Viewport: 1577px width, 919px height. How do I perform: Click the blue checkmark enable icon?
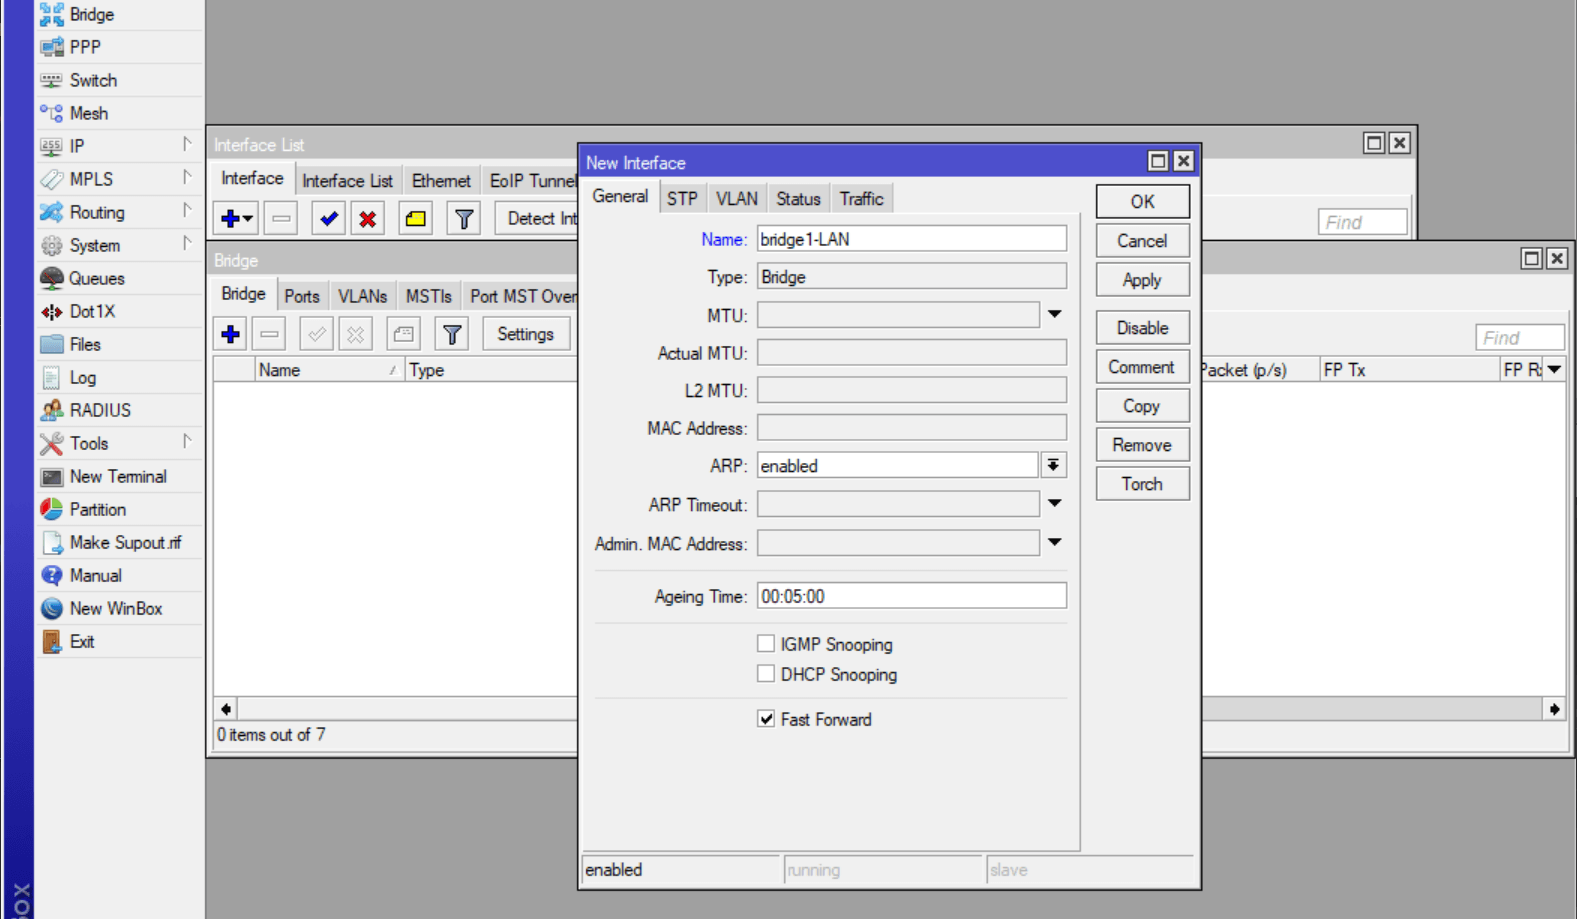[328, 219]
